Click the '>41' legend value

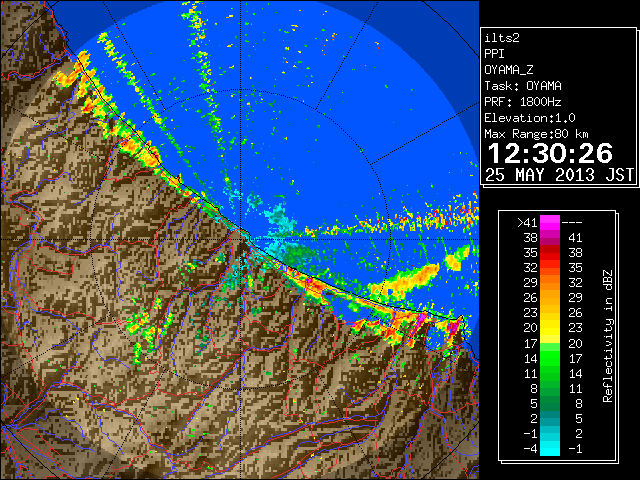(528, 222)
